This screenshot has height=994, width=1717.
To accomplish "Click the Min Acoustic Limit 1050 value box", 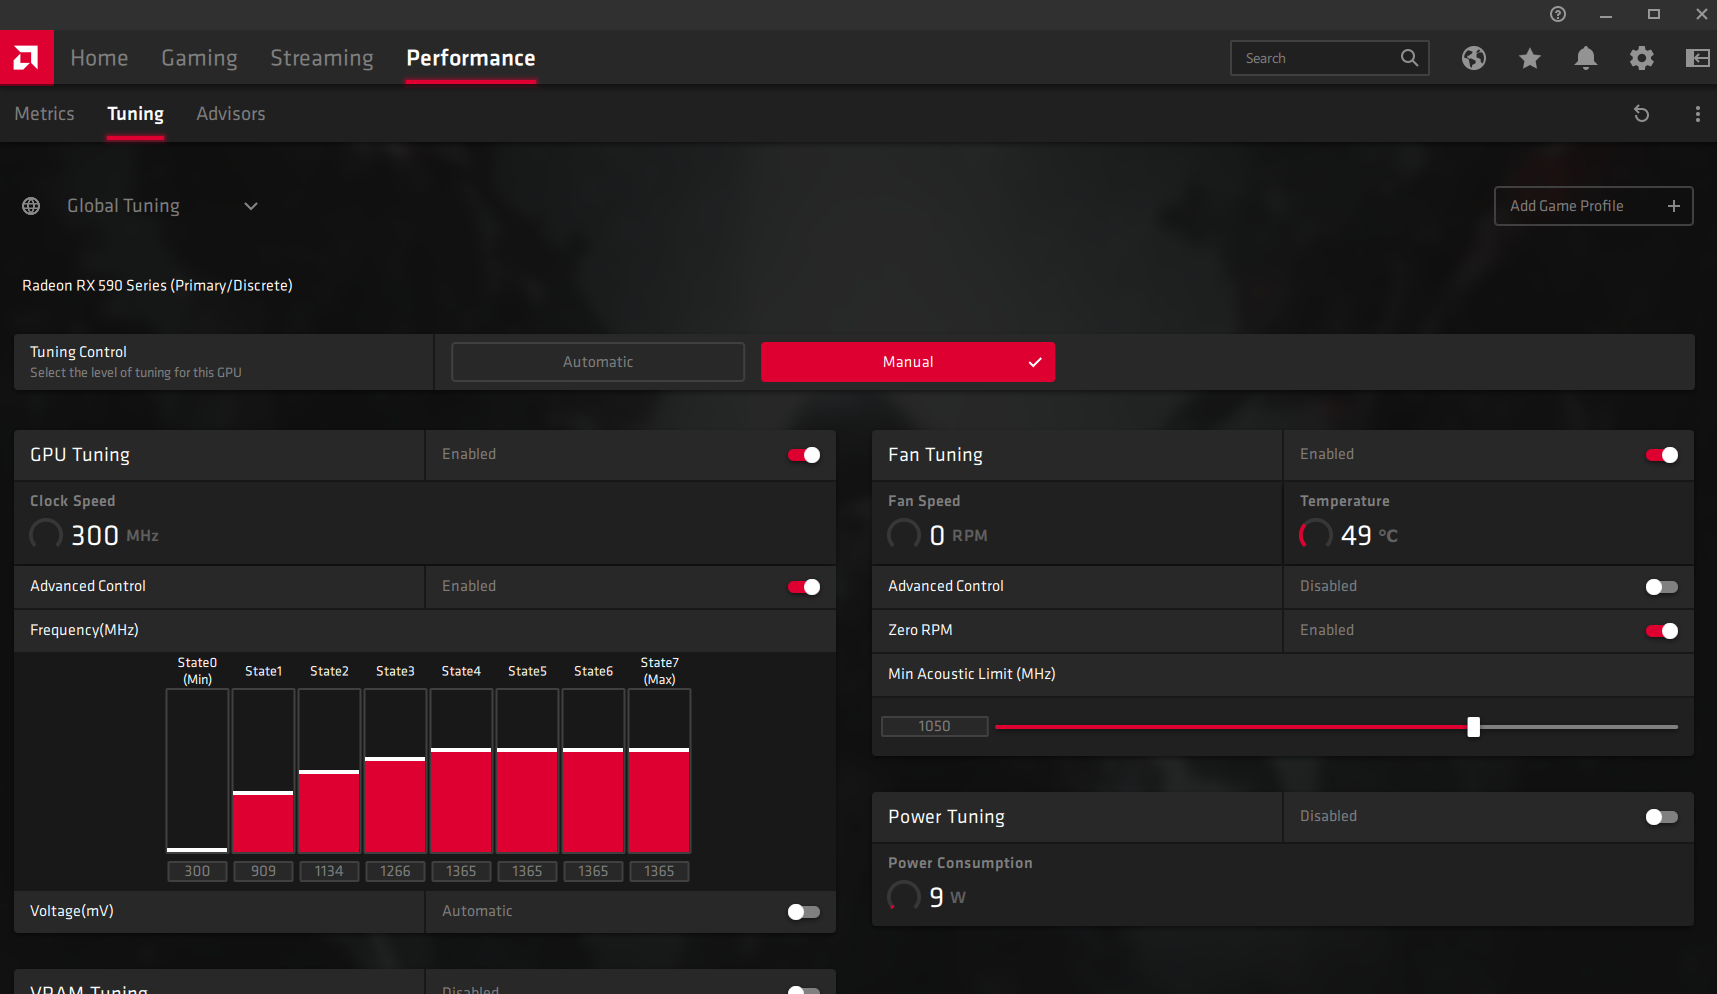I will pos(935,726).
